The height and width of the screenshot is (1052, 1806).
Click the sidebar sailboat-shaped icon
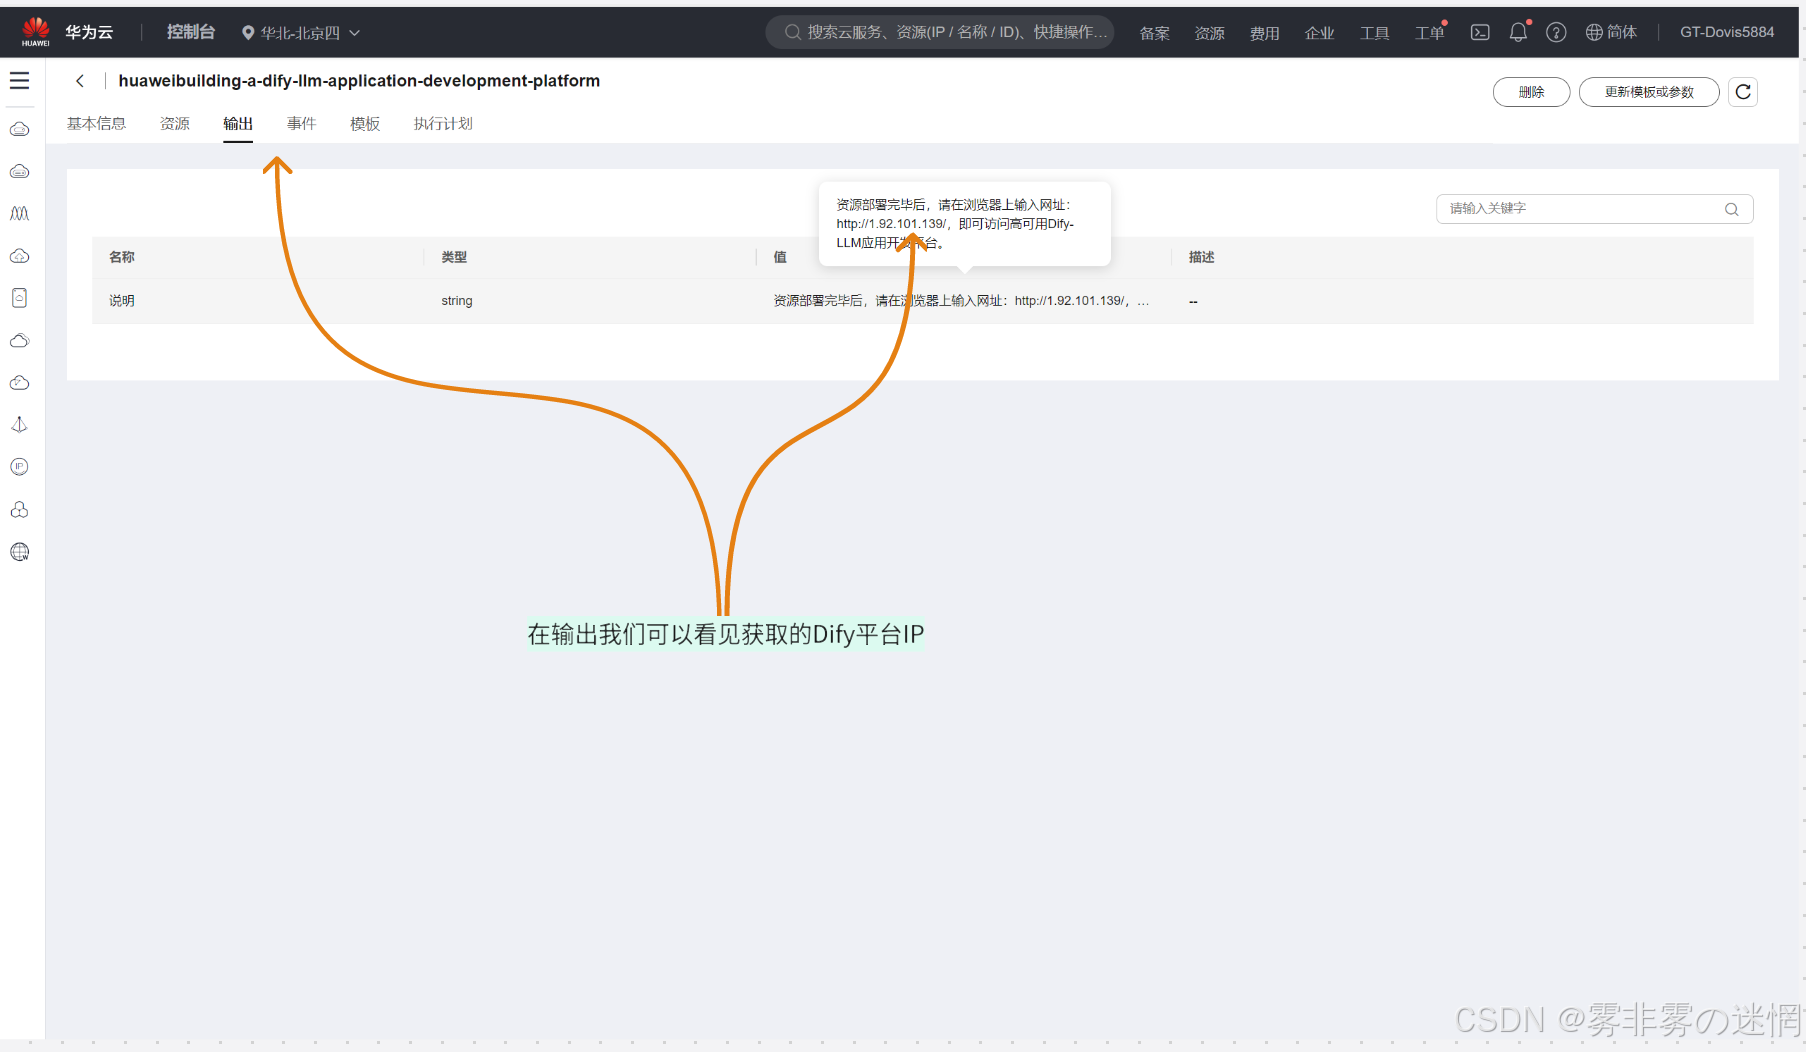(x=19, y=425)
